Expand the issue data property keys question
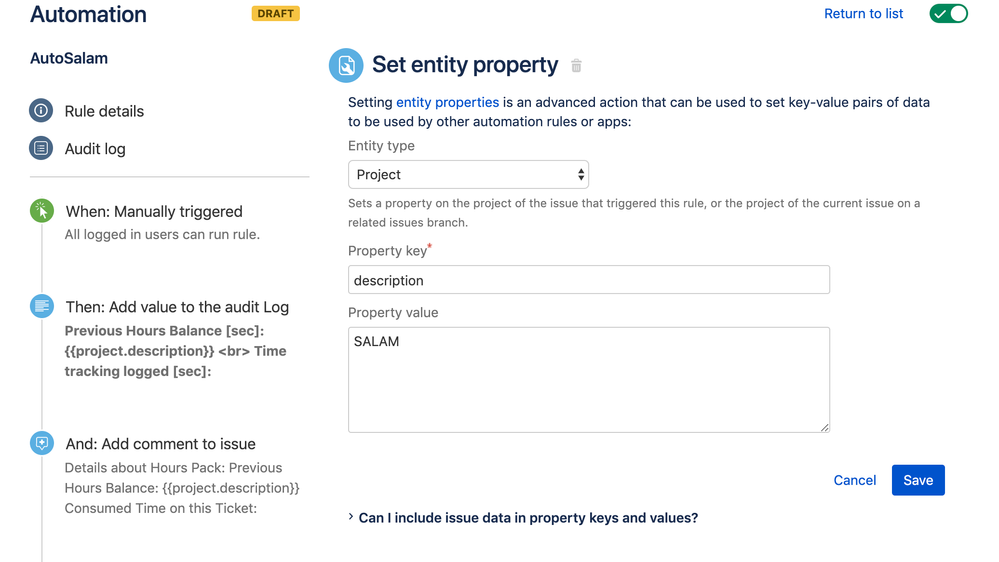Screen dimensions: 999x562 pyautogui.click(x=528, y=518)
